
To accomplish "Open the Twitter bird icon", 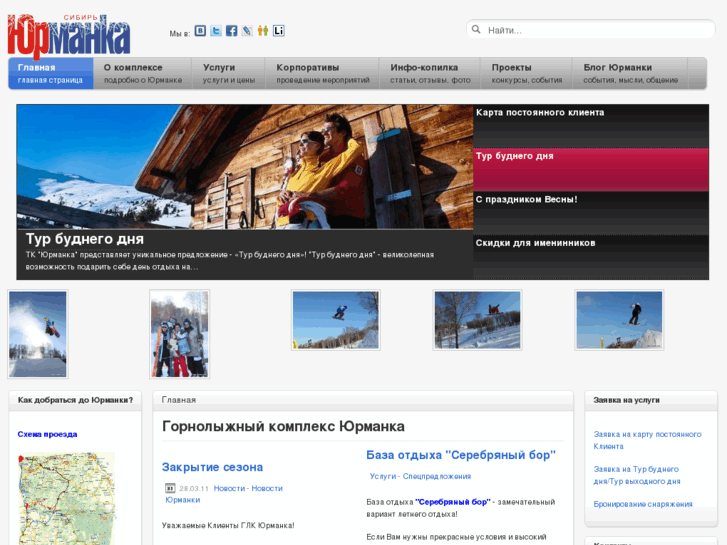I will point(216,31).
